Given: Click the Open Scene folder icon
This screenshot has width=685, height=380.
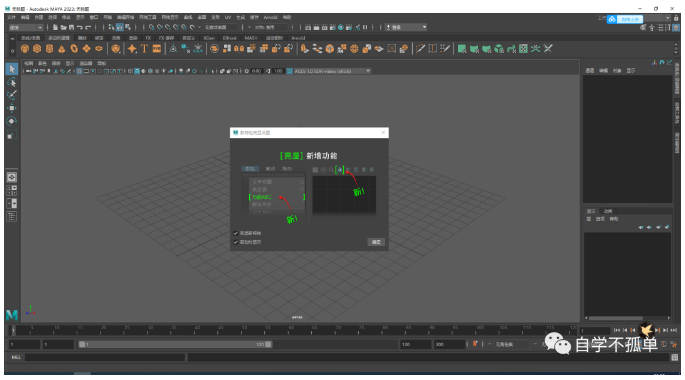Looking at the screenshot, I should pyautogui.click(x=63, y=27).
